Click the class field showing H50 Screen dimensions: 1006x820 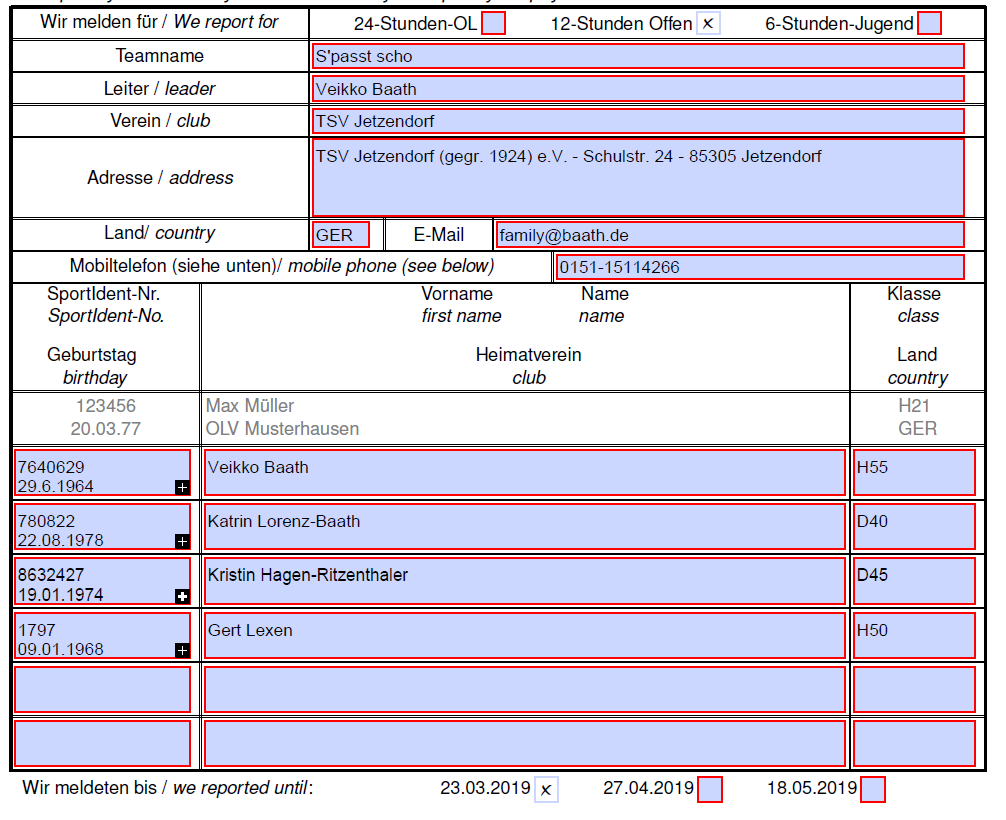[914, 635]
